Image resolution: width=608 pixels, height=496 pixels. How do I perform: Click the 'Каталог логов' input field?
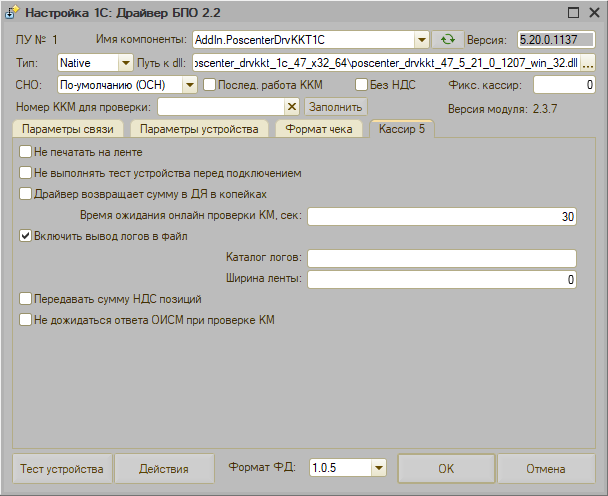click(441, 258)
